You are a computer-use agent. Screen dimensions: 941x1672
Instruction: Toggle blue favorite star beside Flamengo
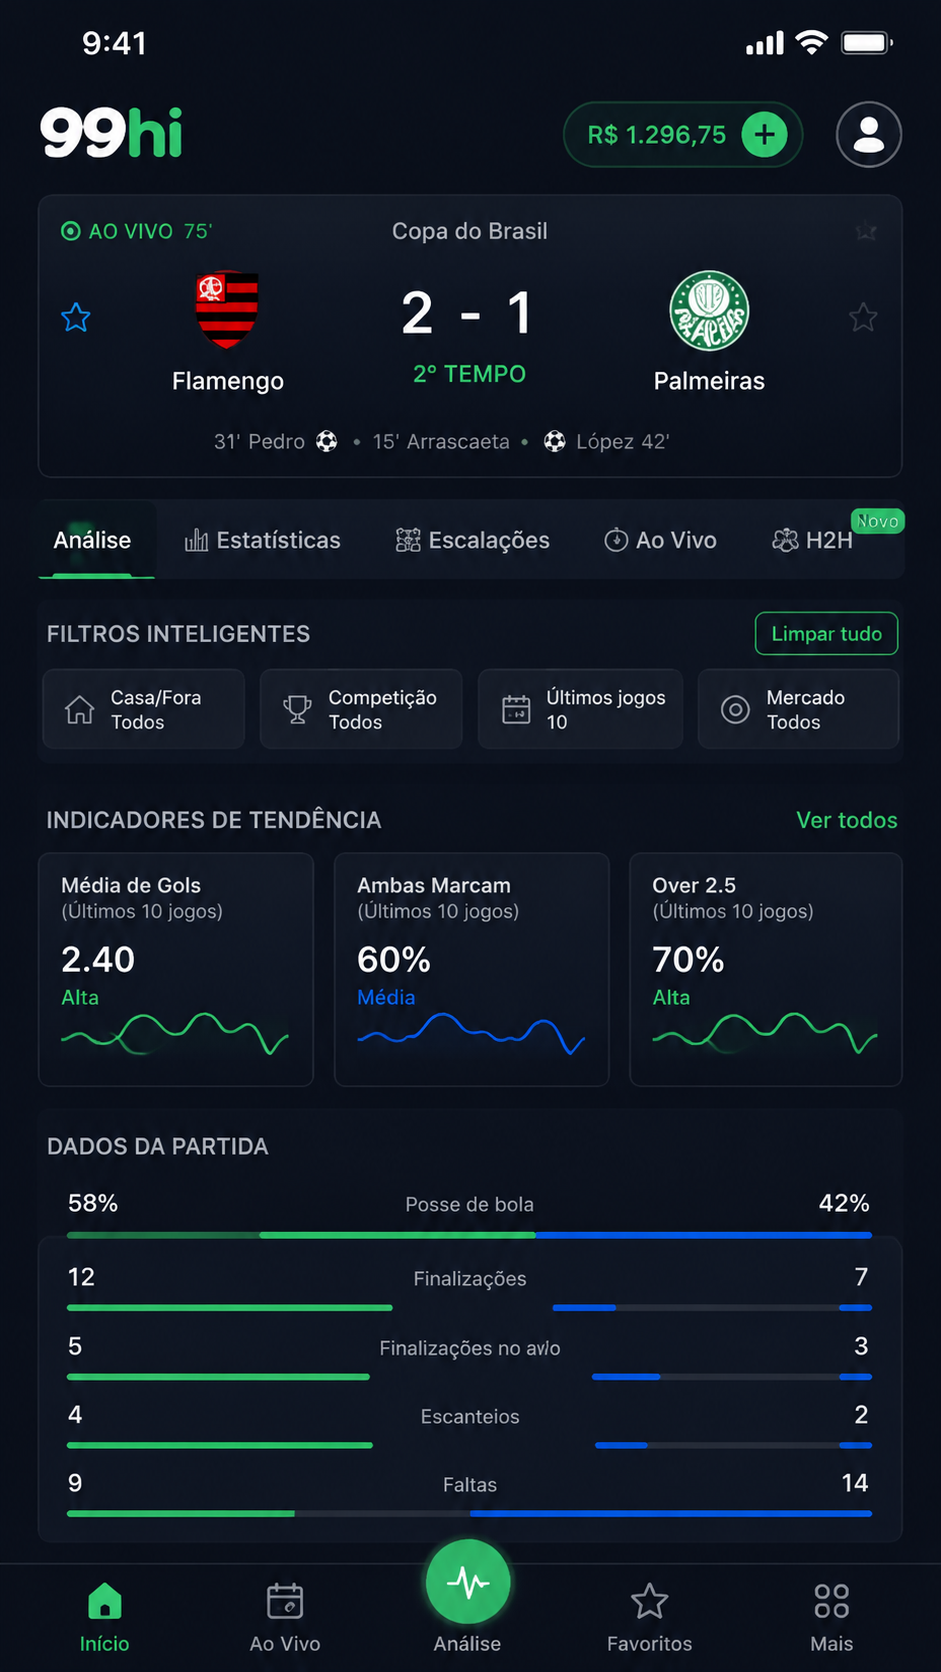pos(76,318)
